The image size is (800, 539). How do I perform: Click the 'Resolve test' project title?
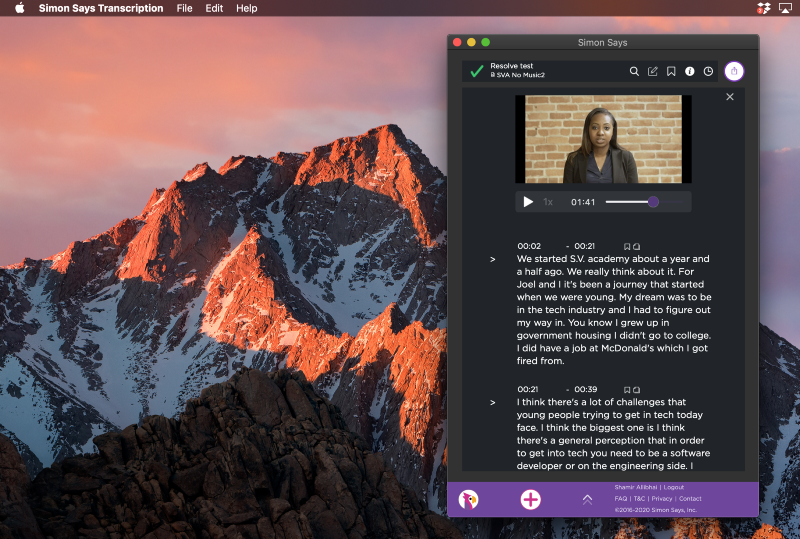tap(511, 66)
